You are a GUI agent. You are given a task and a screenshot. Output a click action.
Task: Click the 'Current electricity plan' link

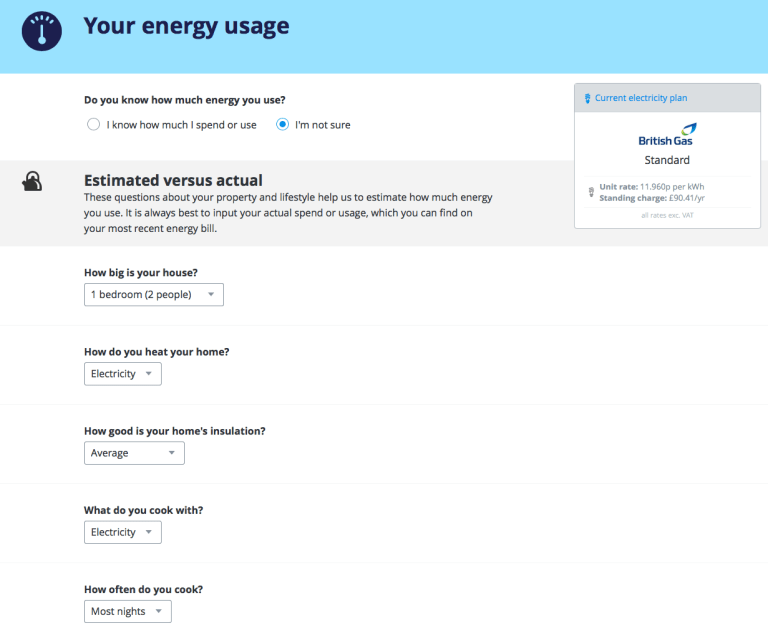point(640,98)
